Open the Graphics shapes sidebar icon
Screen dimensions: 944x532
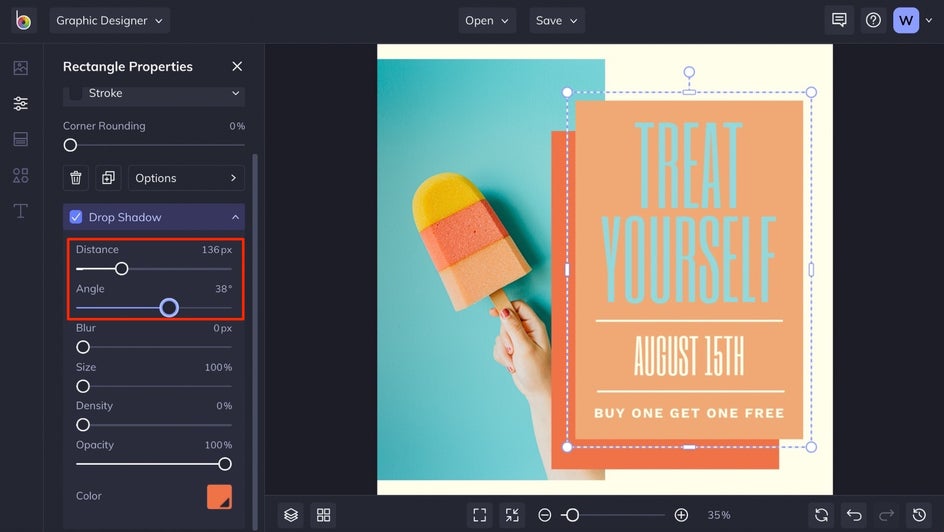[20, 175]
